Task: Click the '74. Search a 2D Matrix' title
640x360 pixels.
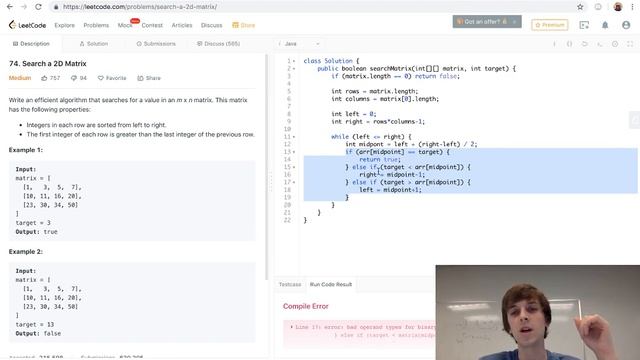Action: 47,64
